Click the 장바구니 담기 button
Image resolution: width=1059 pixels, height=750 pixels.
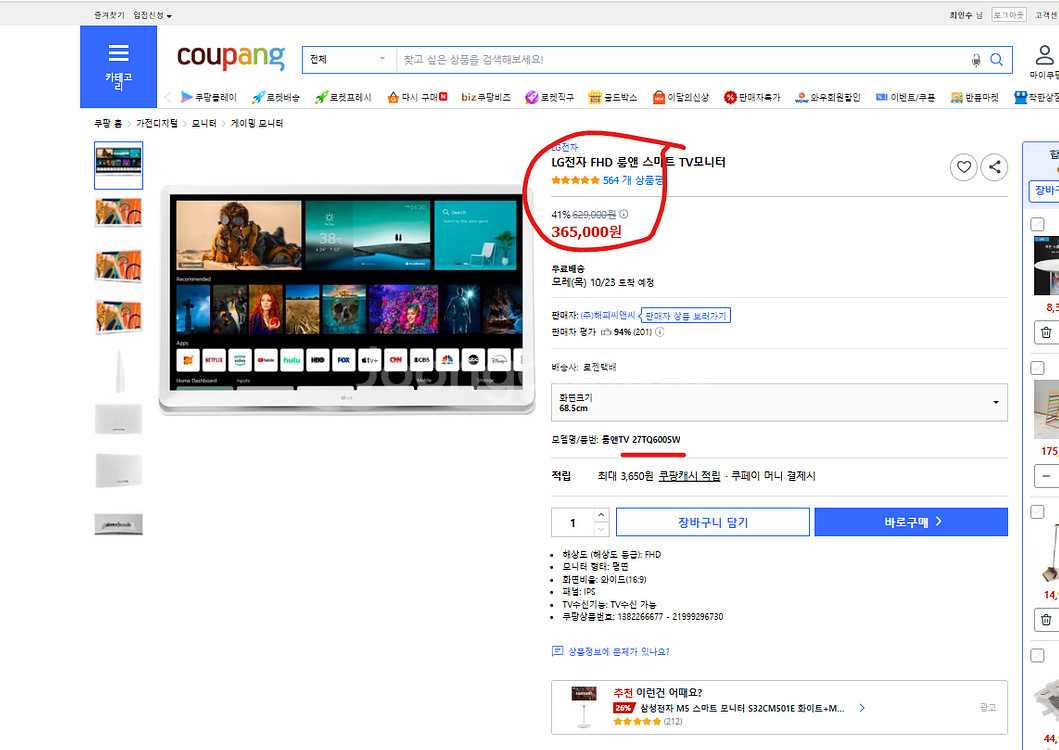click(712, 522)
